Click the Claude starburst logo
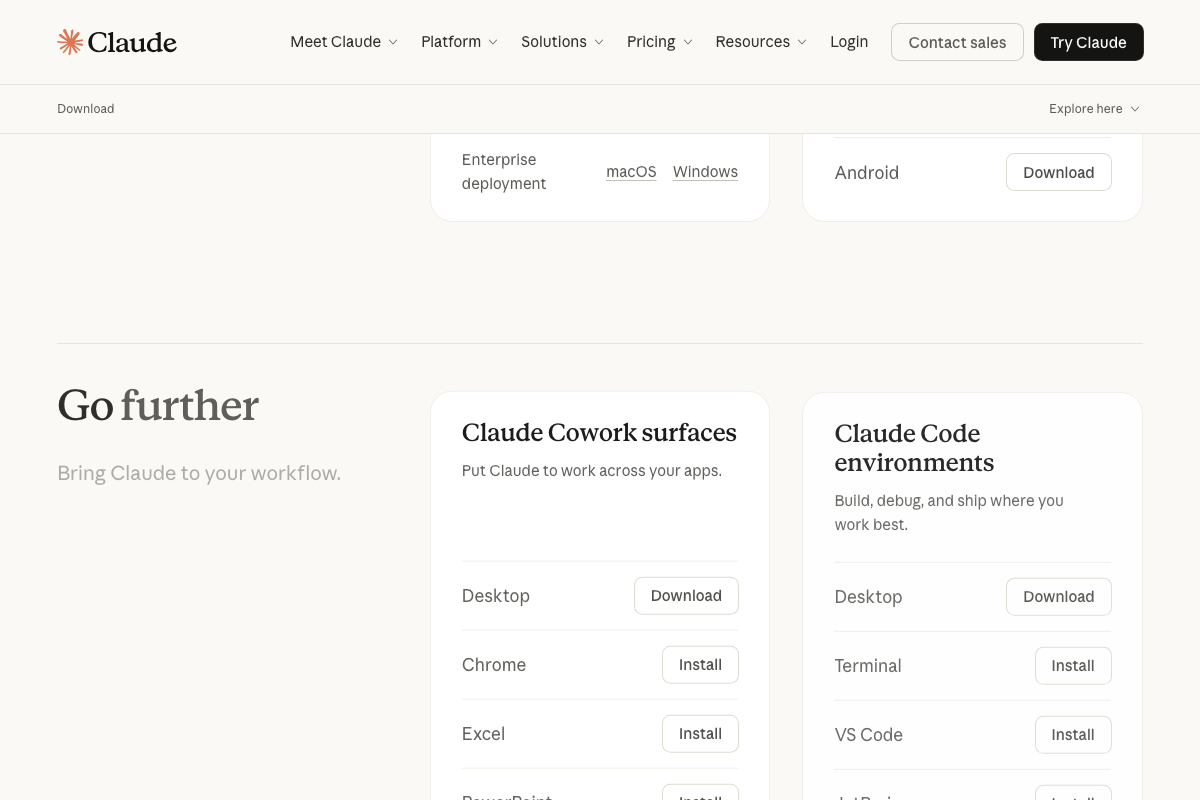Viewport: 1200px width, 800px height. click(70, 42)
